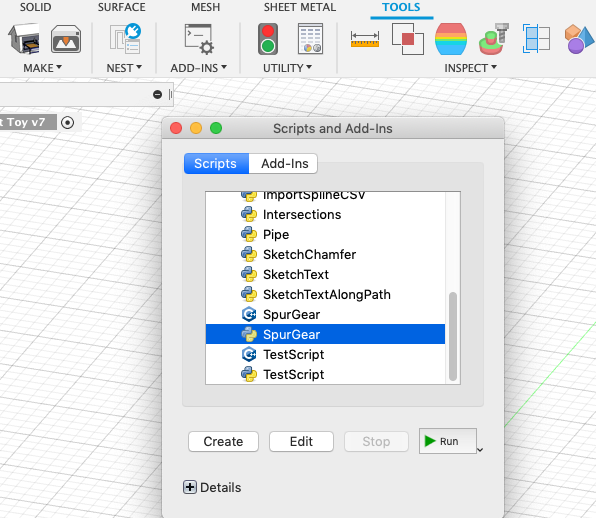Switch to the SURFACE tab
596x518 pixels.
coord(122,7)
